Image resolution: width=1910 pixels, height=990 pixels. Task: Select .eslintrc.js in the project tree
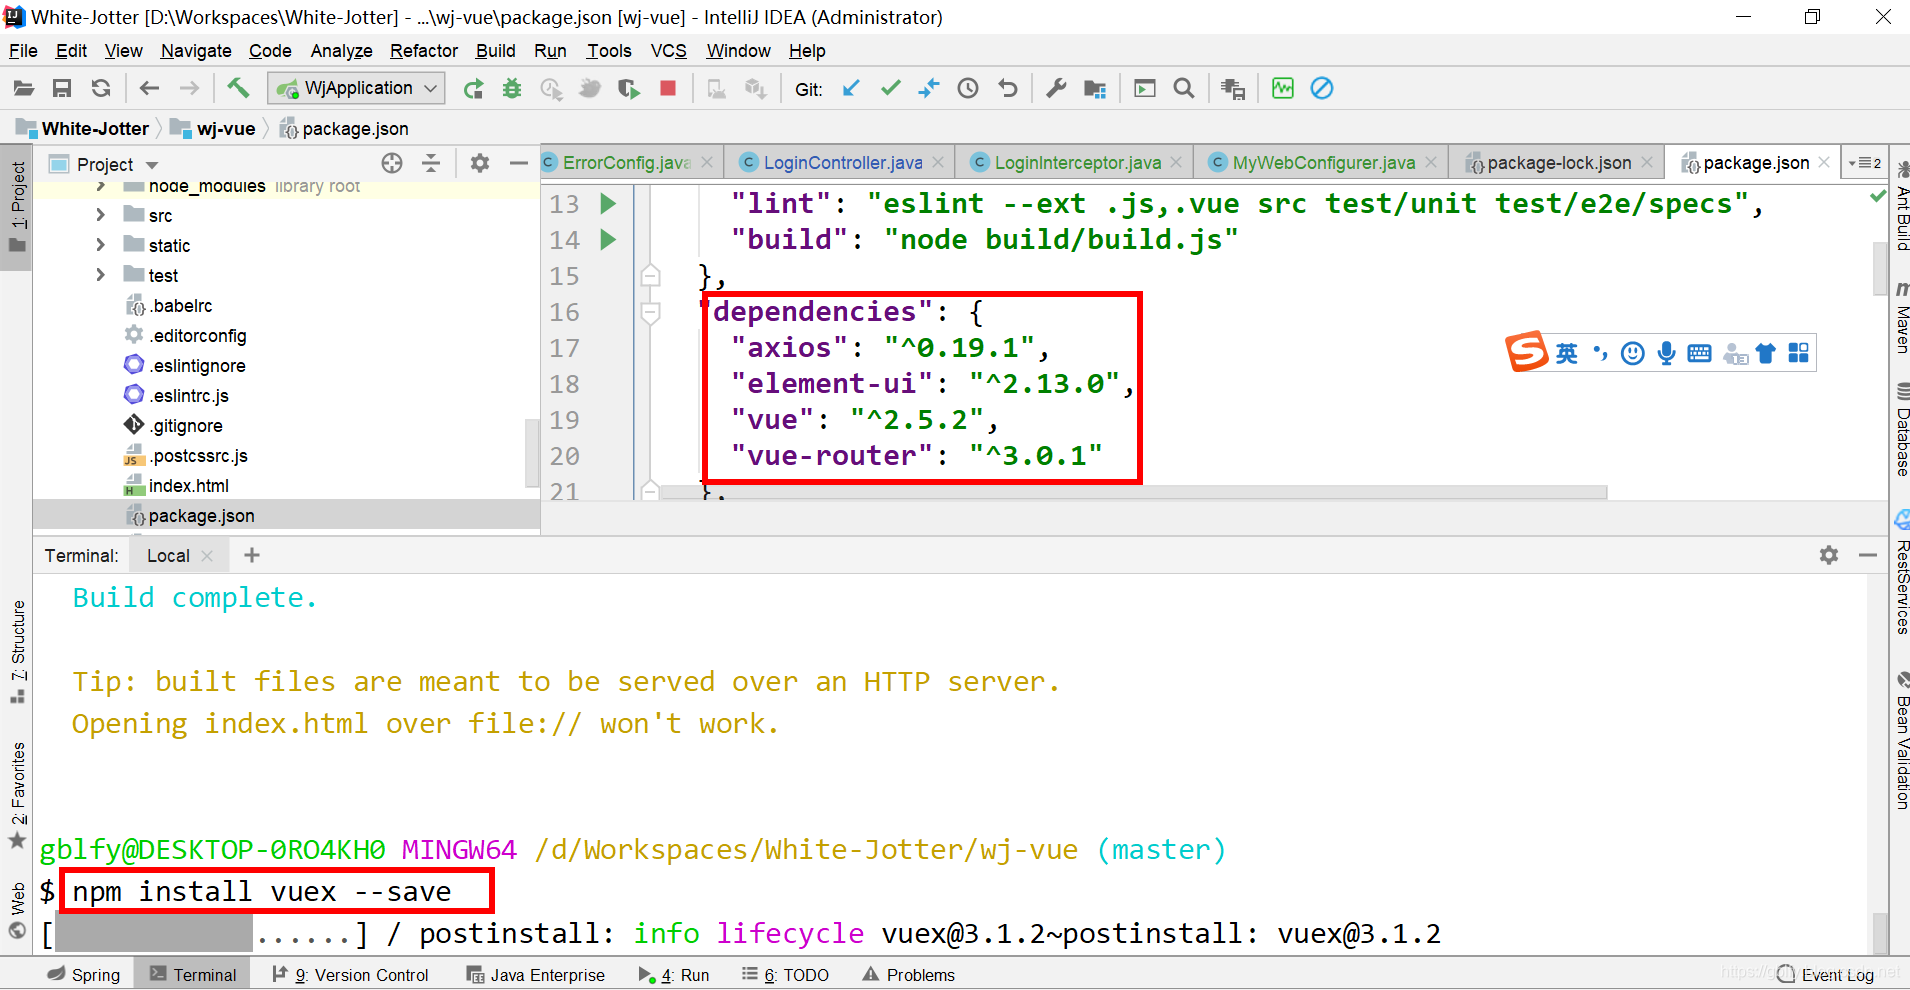click(x=189, y=396)
